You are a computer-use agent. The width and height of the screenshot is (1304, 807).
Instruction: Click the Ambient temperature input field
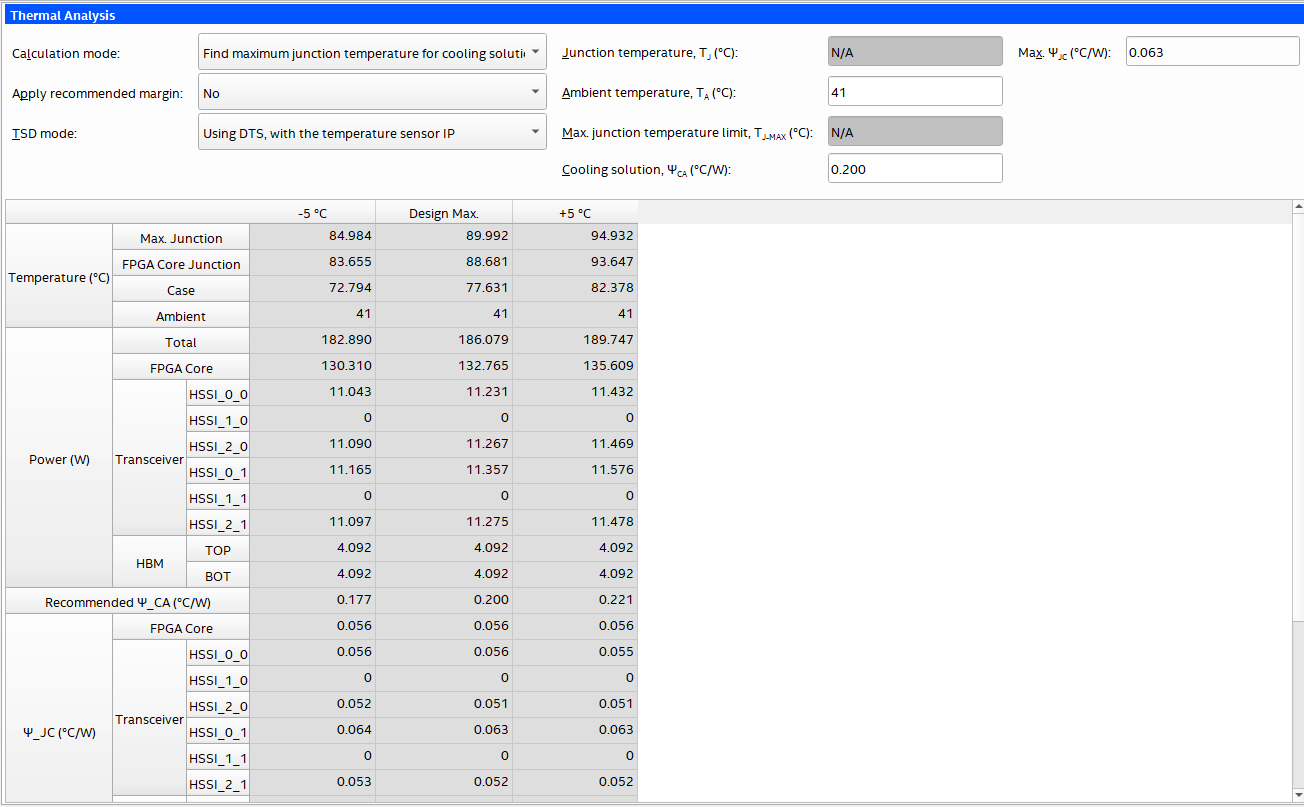[x=914, y=92]
